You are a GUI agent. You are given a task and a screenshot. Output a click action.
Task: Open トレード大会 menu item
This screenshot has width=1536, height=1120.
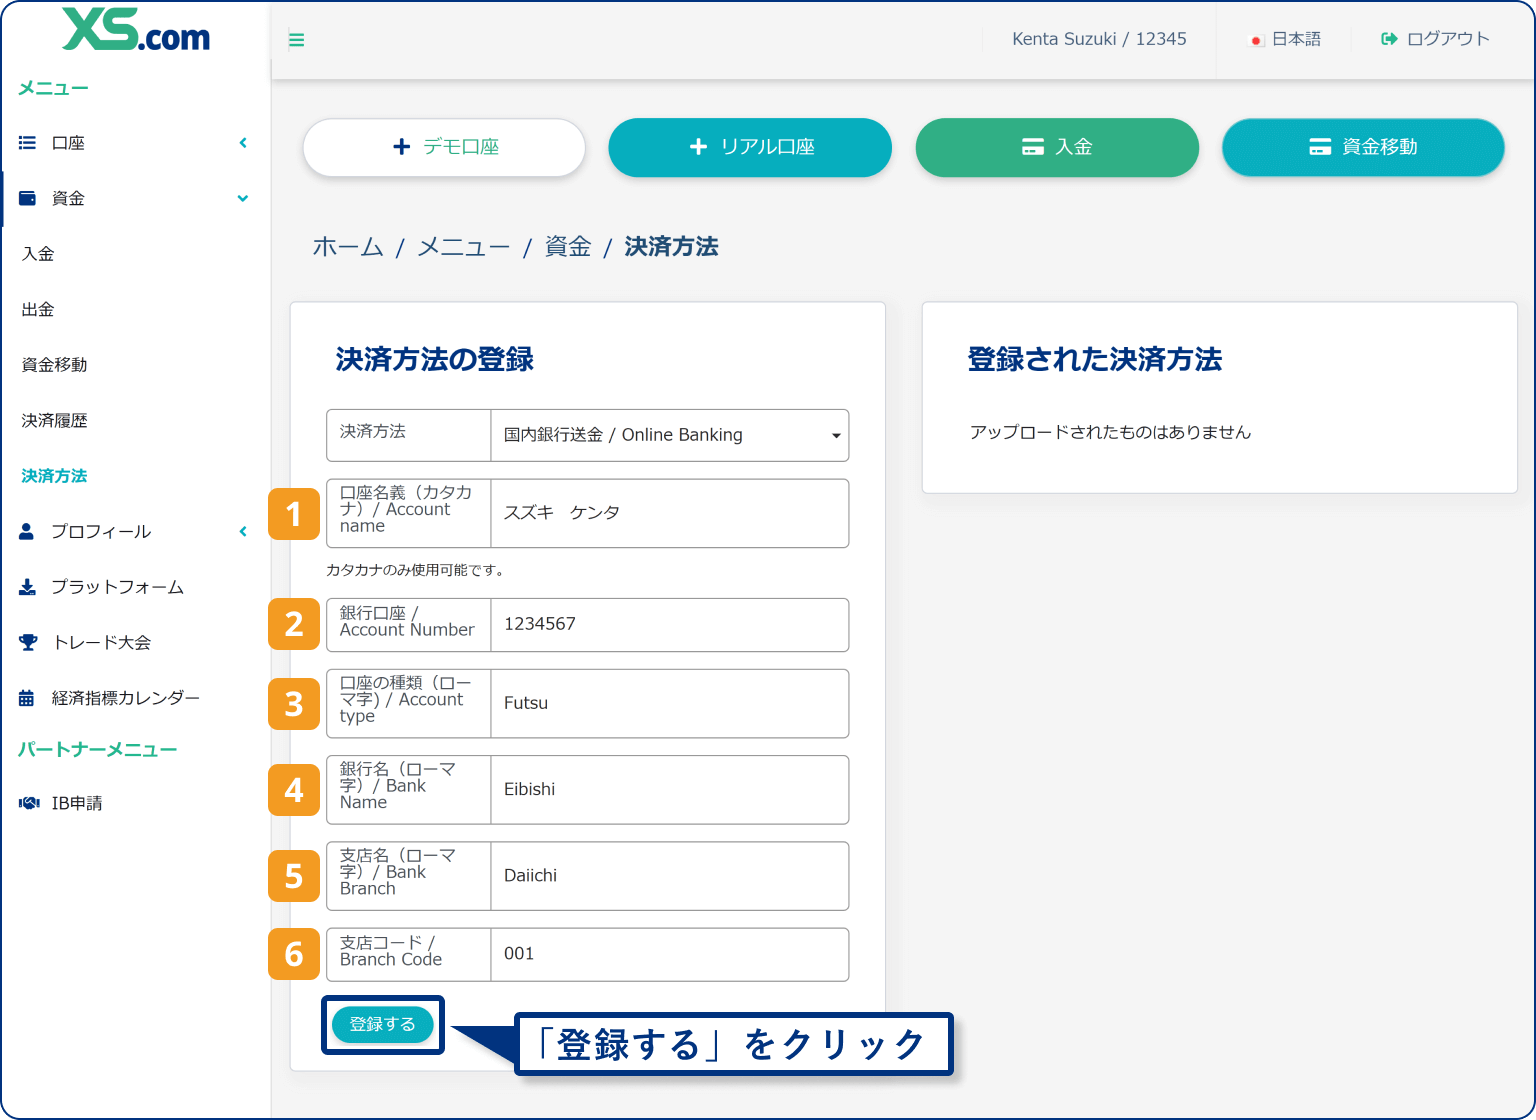pyautogui.click(x=102, y=642)
